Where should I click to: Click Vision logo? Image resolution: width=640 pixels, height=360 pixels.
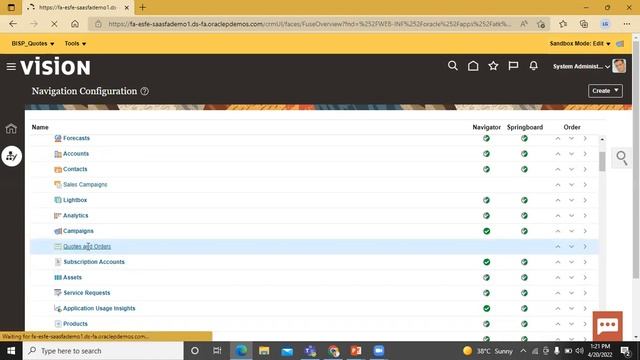56,67
